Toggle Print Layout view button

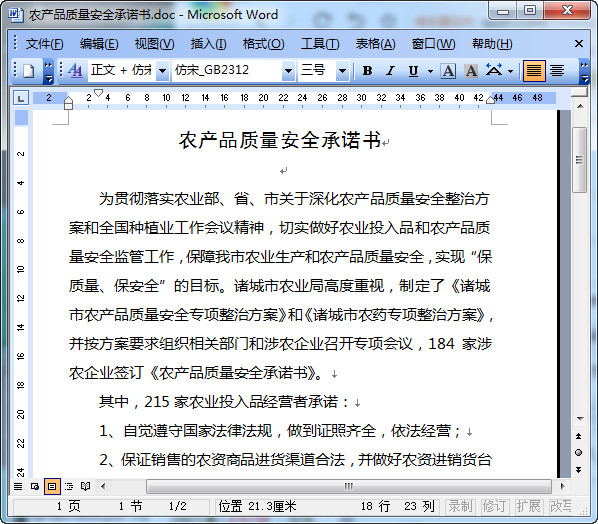coord(52,486)
